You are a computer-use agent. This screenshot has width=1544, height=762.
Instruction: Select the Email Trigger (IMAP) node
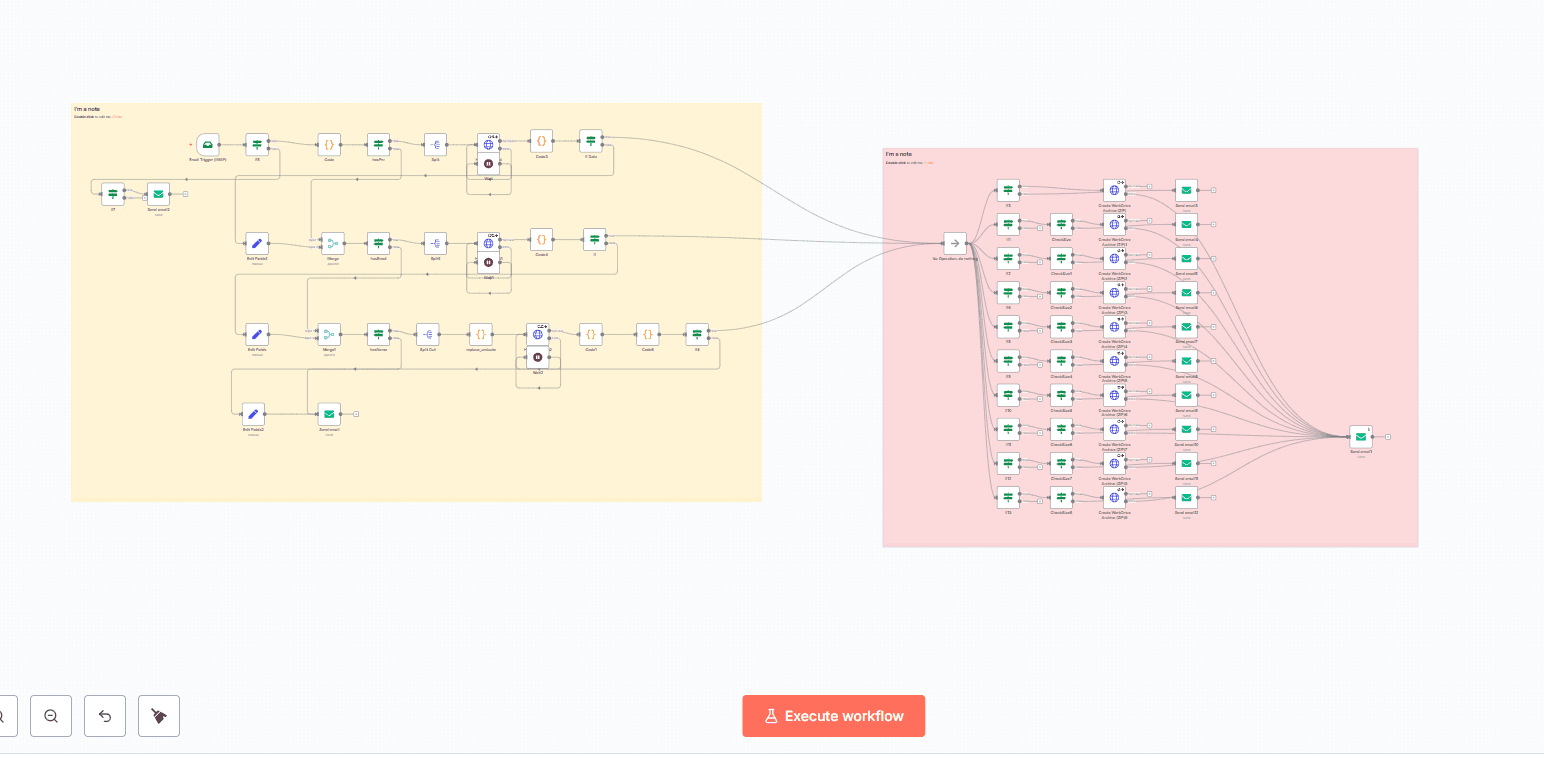click(x=208, y=145)
